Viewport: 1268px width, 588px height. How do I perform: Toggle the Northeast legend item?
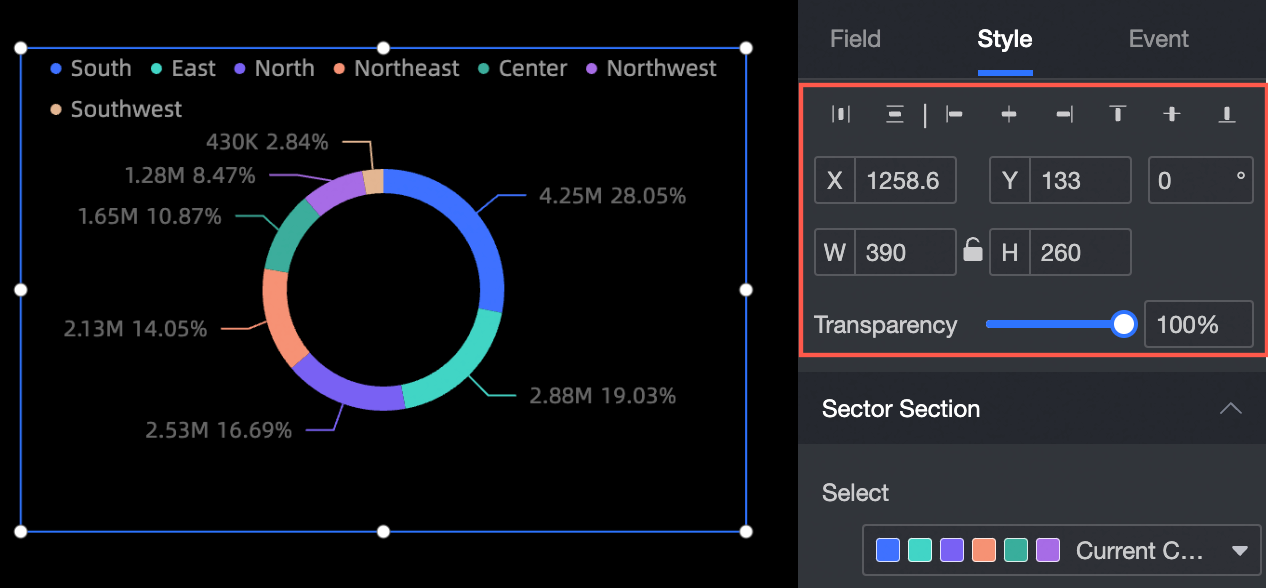coord(396,68)
